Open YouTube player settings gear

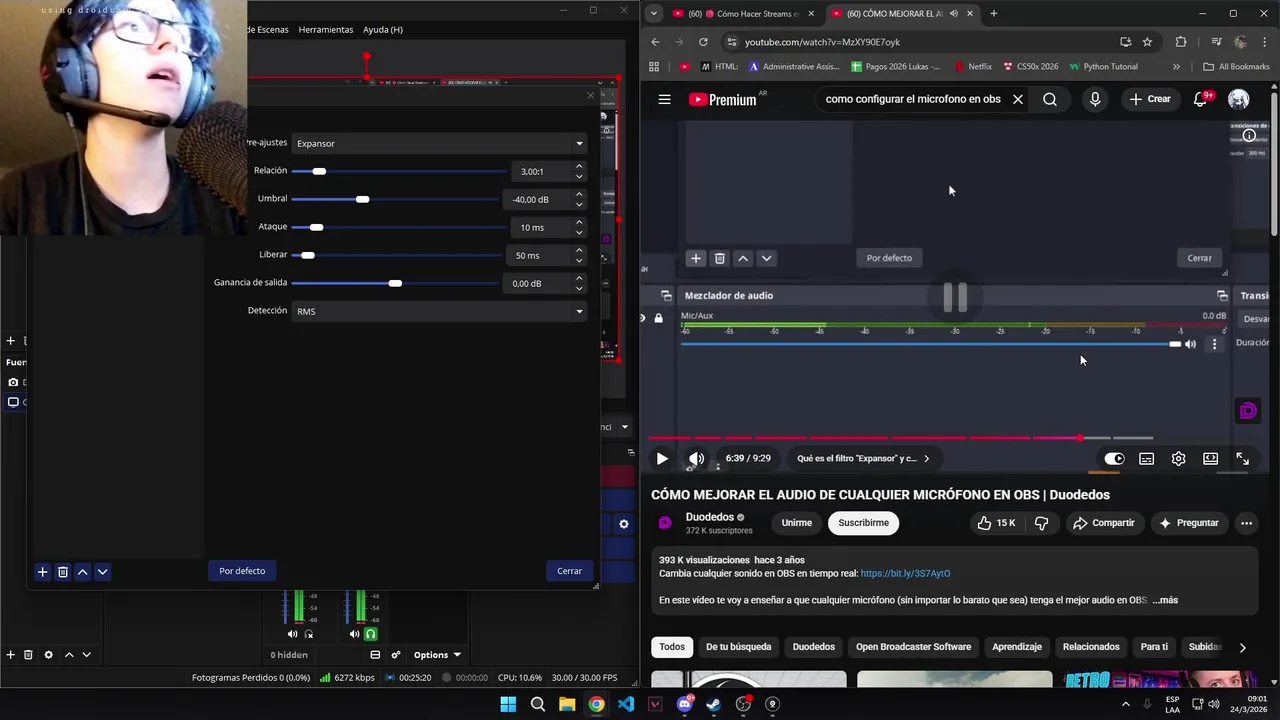(x=1178, y=459)
